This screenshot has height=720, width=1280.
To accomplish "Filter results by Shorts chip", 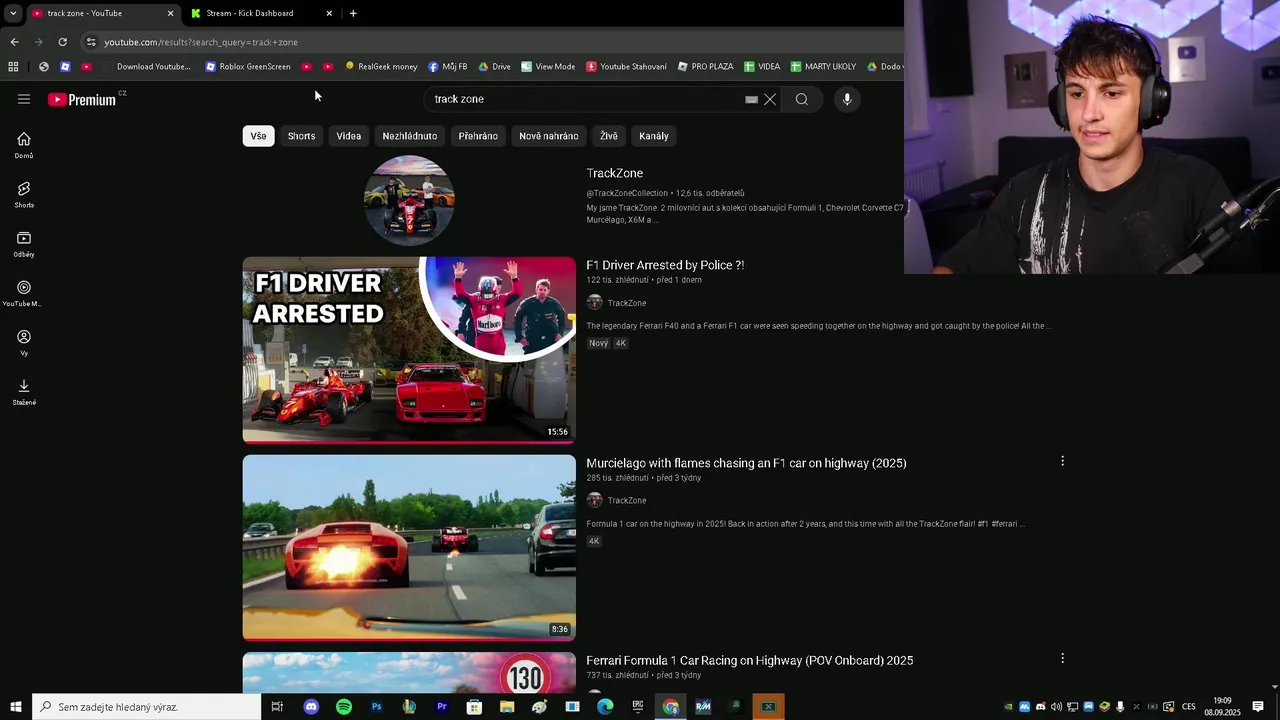I will 301,136.
